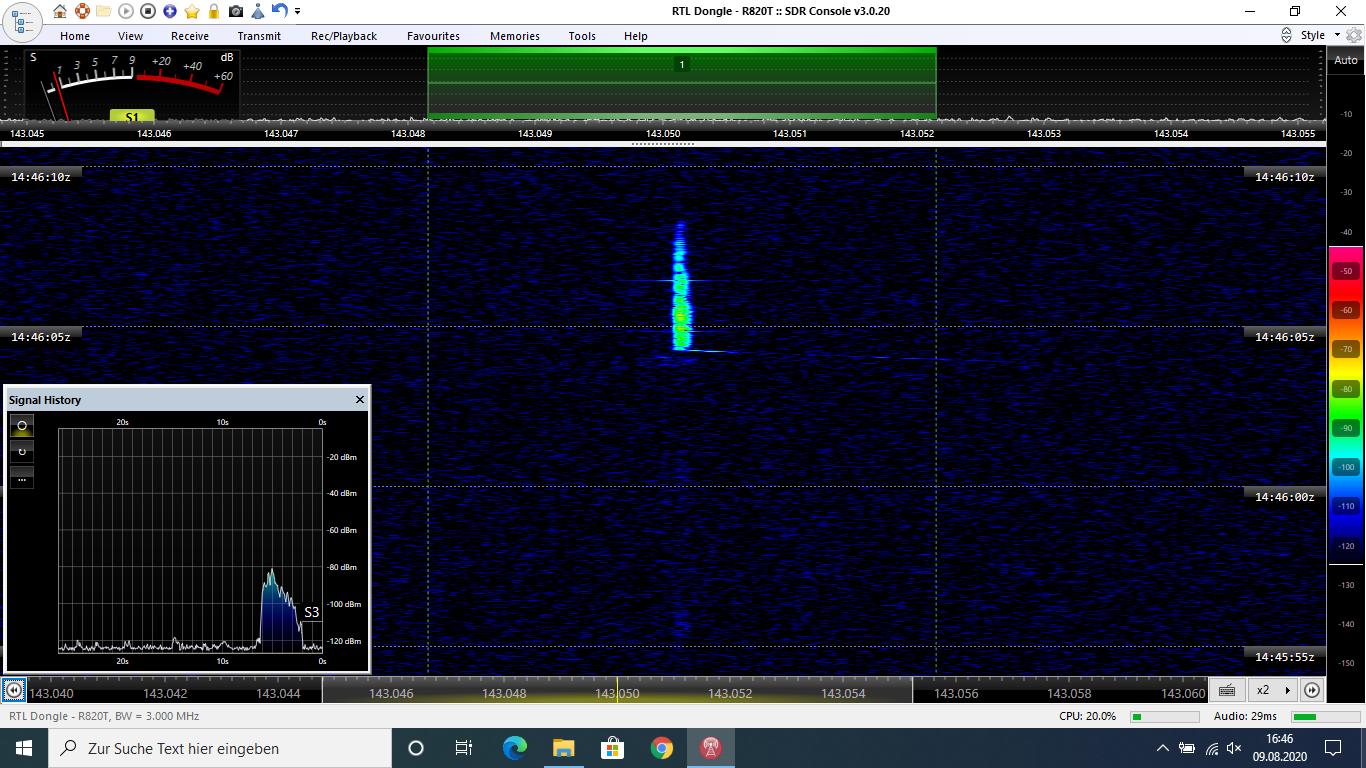Click the settings gear next to Style
Image resolution: width=1366 pixels, height=768 pixels.
click(x=1354, y=35)
